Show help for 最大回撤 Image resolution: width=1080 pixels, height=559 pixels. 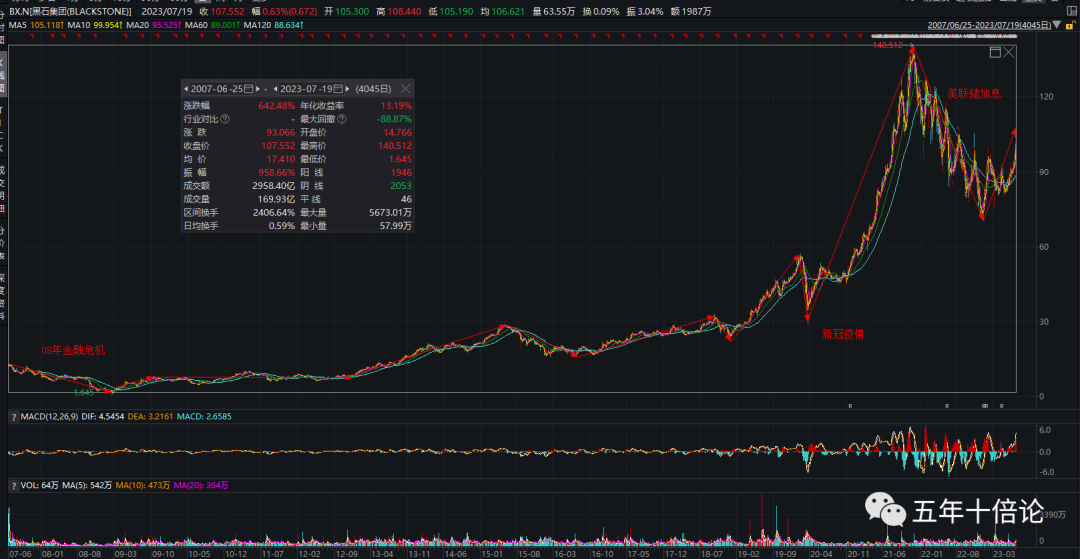click(342, 119)
